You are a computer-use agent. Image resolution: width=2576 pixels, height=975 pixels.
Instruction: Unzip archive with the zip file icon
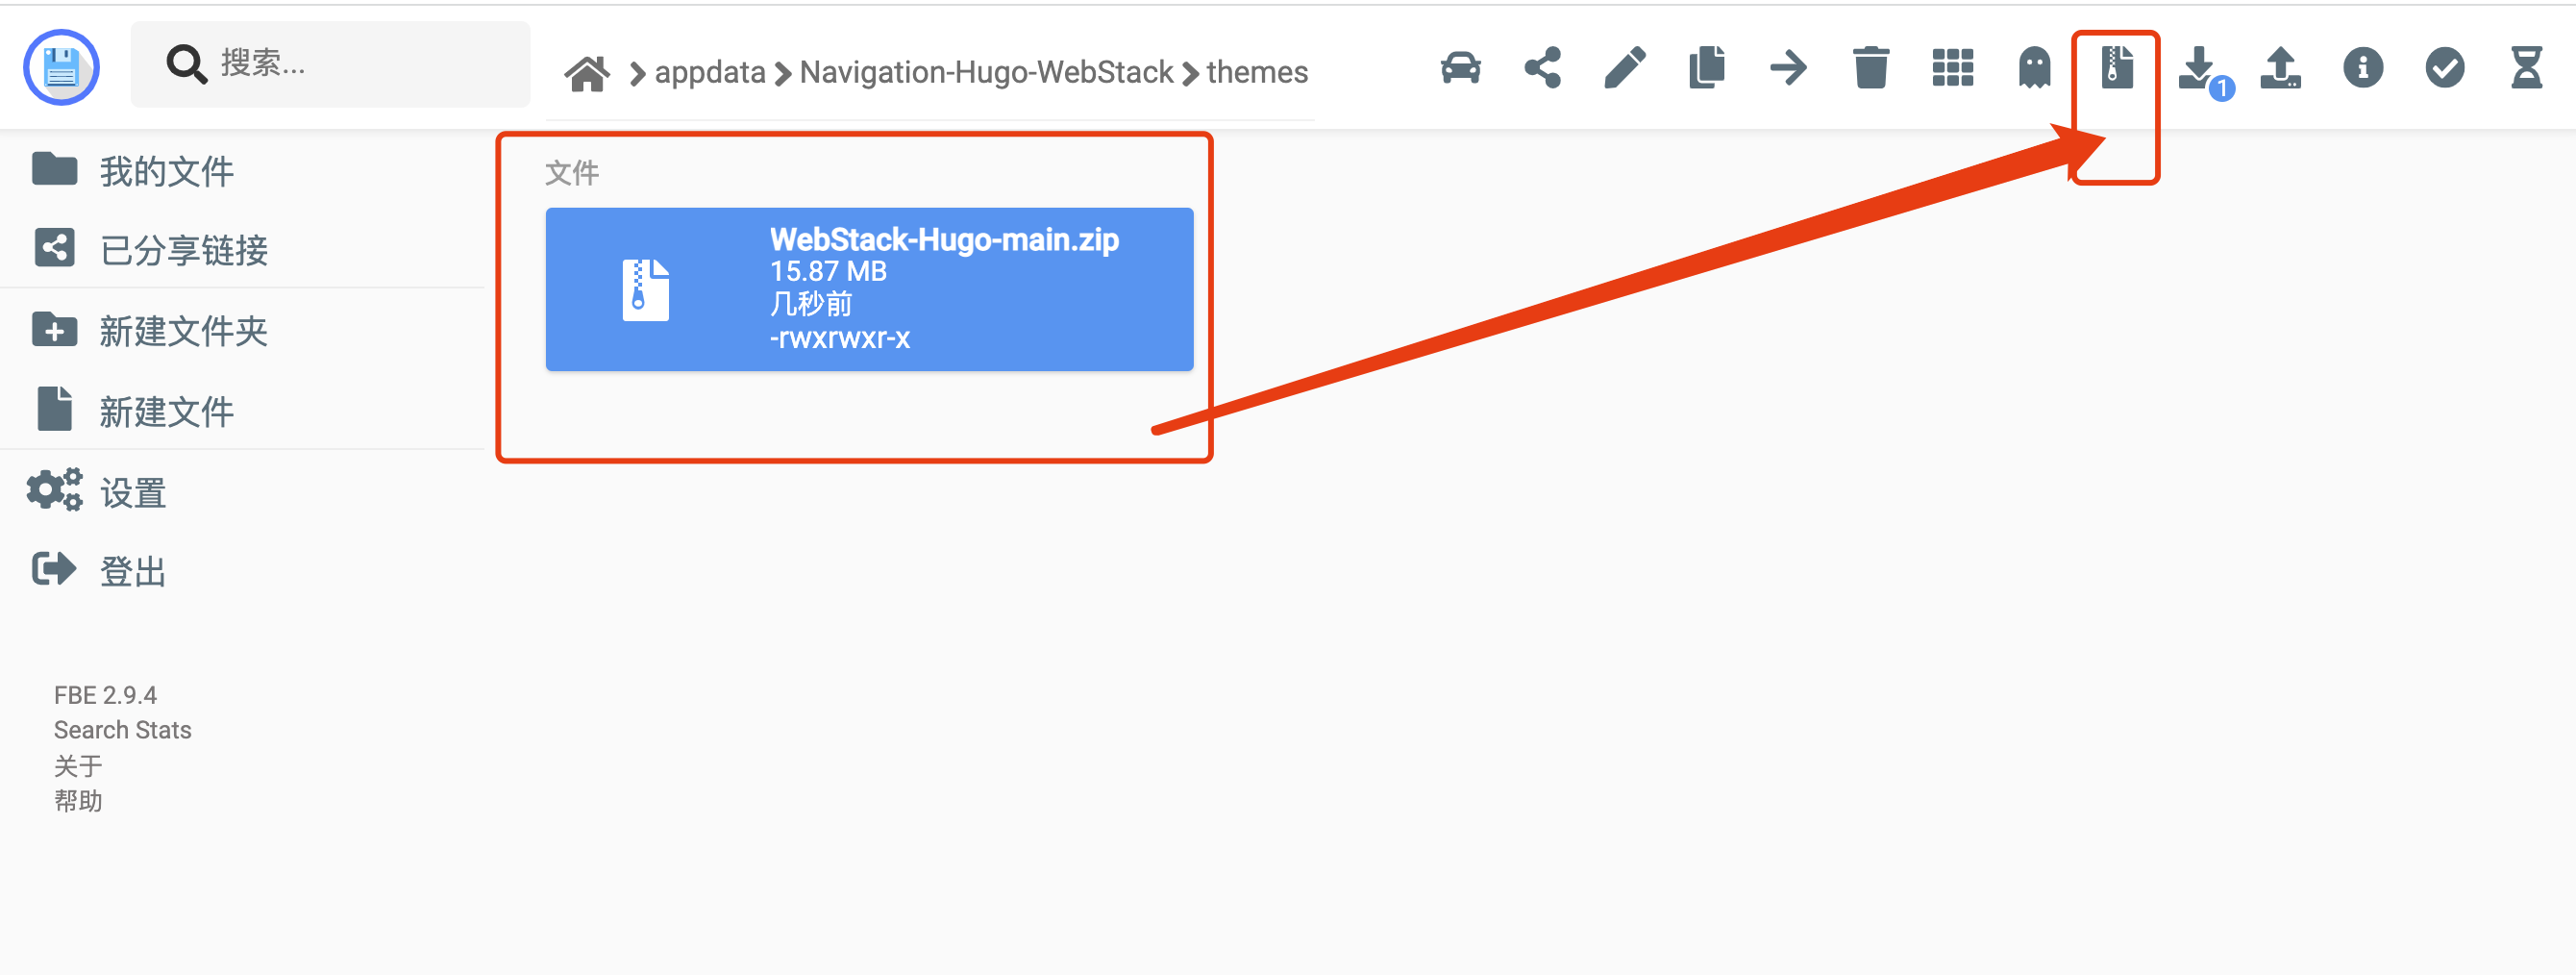[x=2116, y=69]
